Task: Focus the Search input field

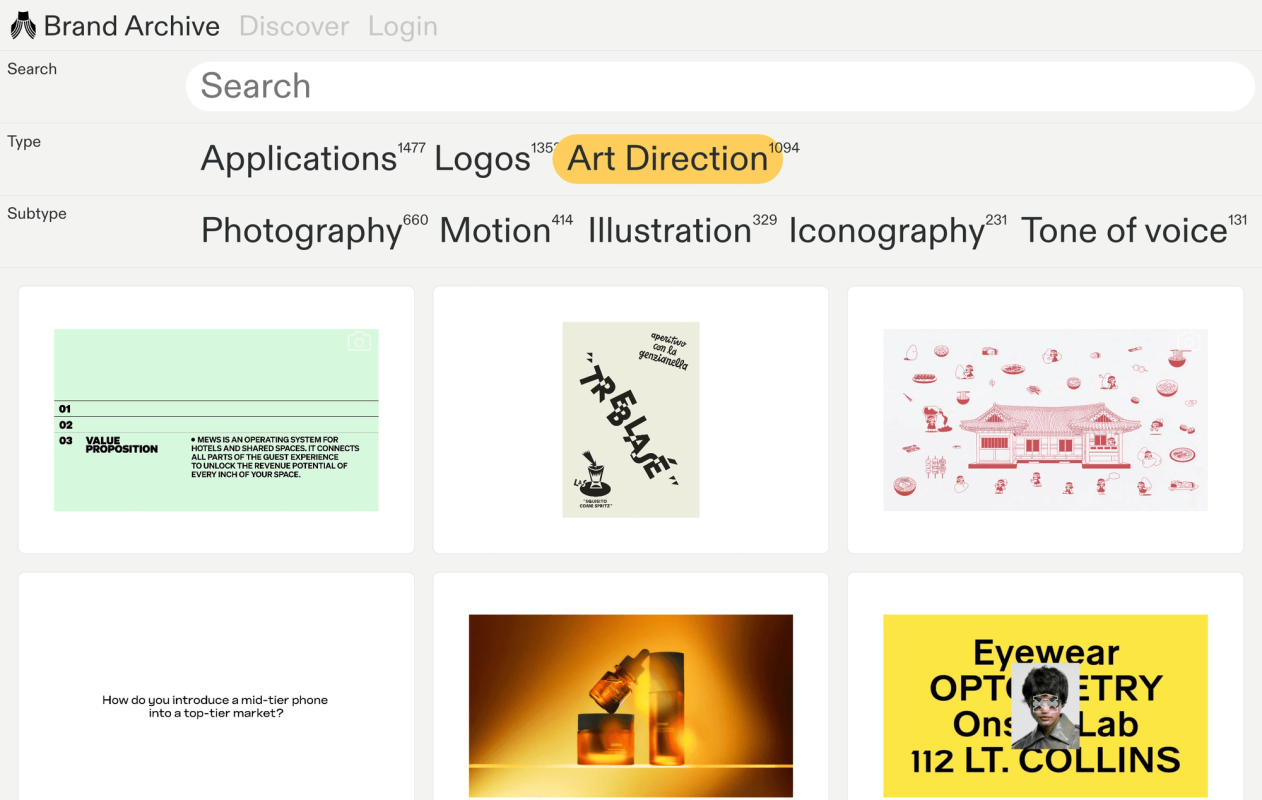Action: 720,86
